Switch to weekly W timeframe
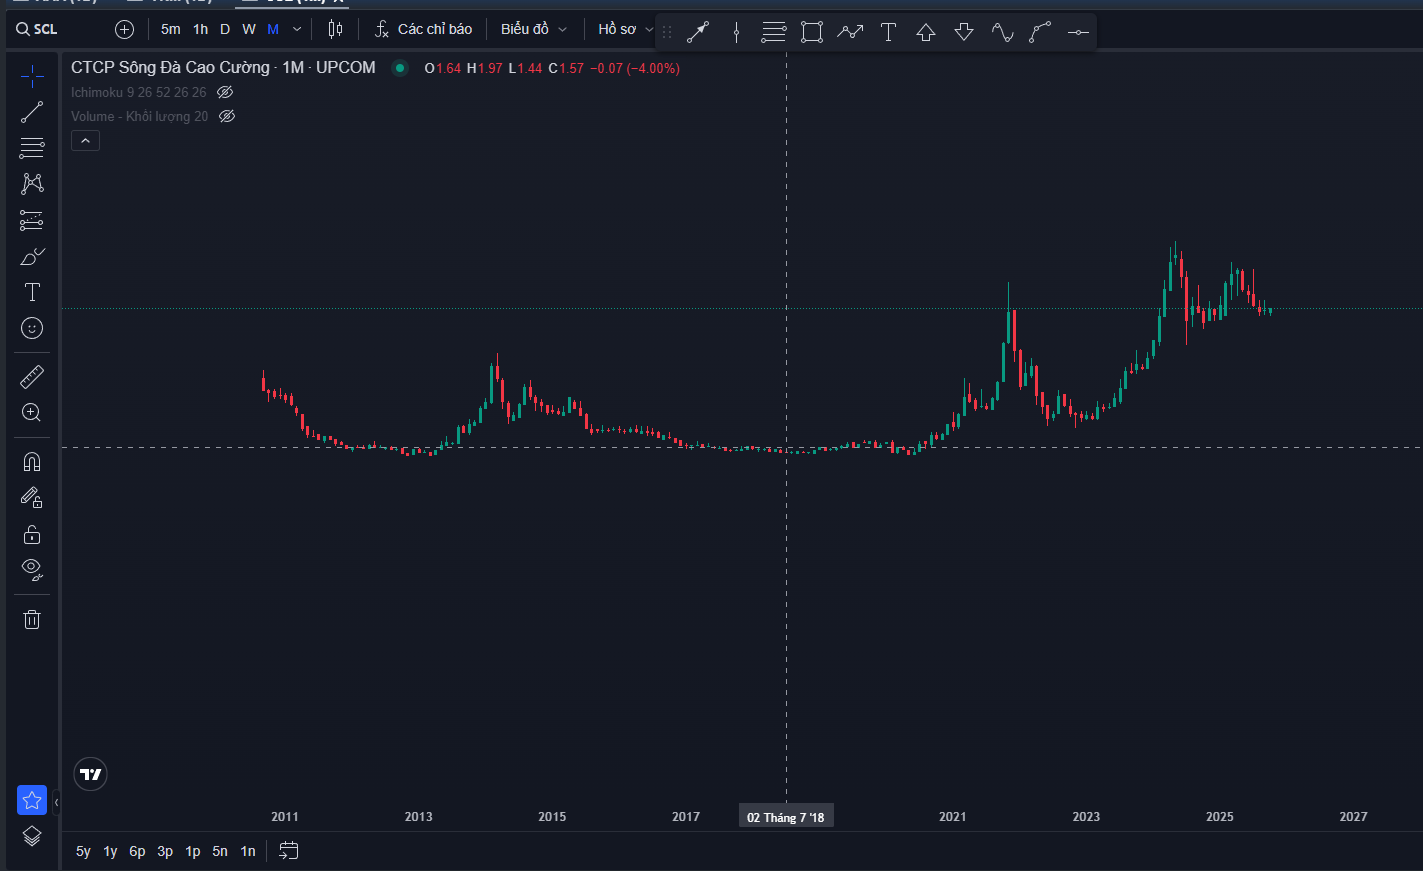Image resolution: width=1423 pixels, height=871 pixels. (249, 29)
